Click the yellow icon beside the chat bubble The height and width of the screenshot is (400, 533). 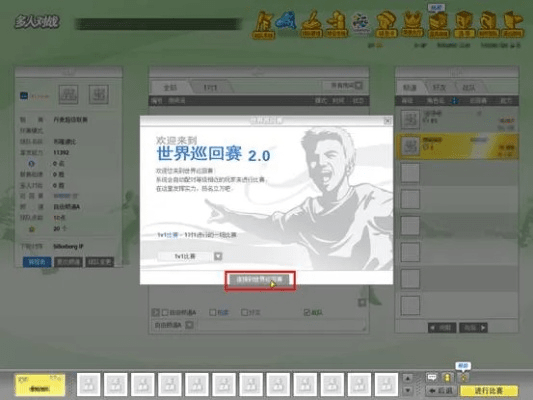click(447, 377)
